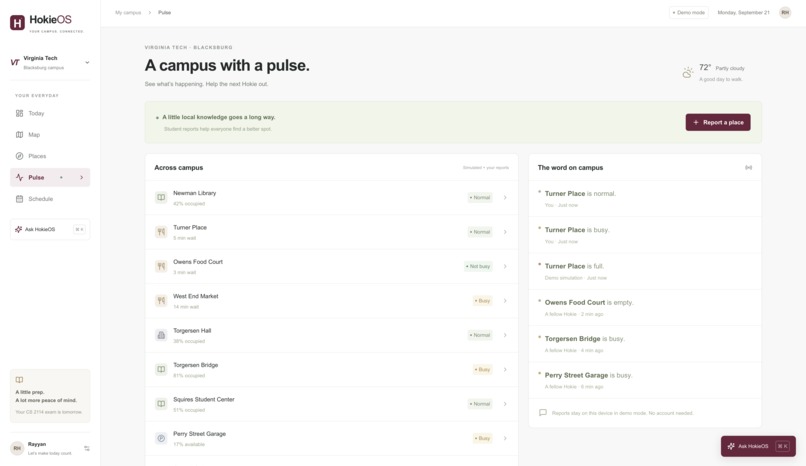This screenshot has height=466, width=806.
Task: Click the Torgersen Hall name text
Action: (x=192, y=331)
